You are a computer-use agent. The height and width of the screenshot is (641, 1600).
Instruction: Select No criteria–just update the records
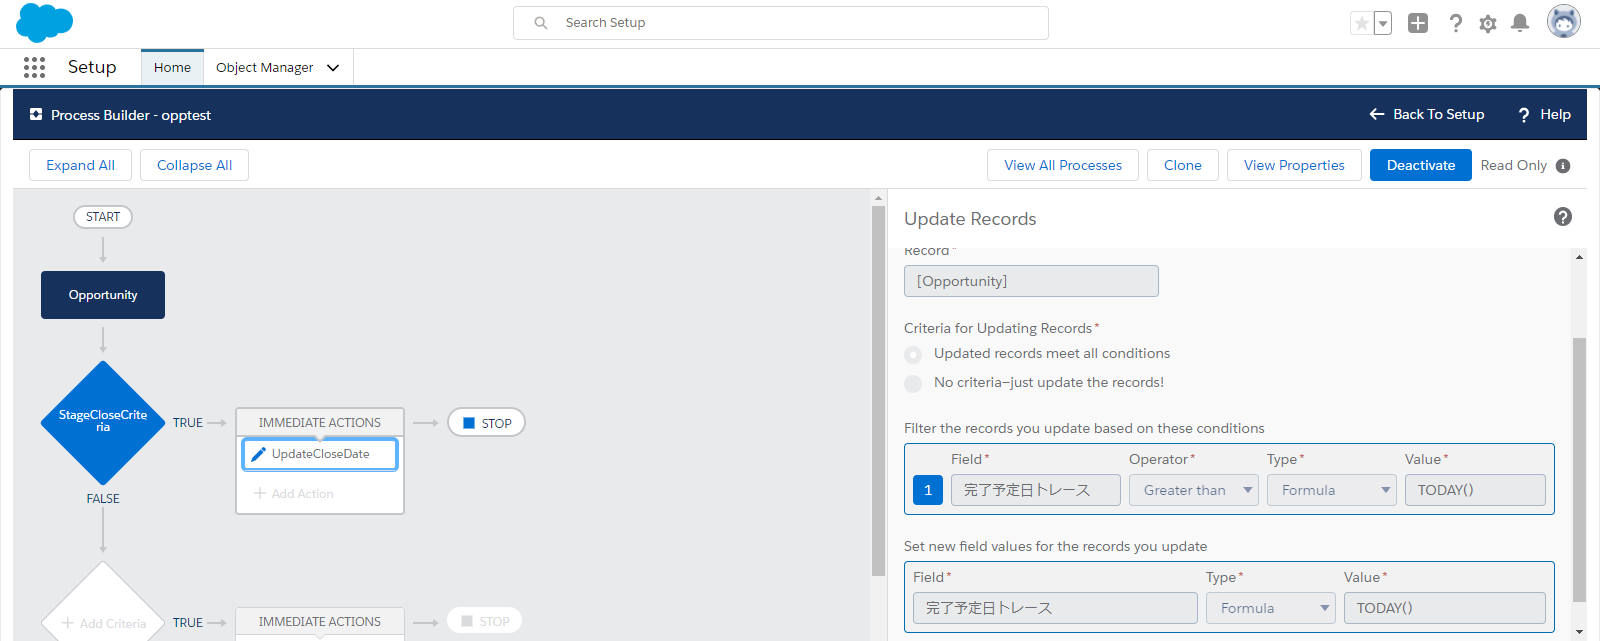click(913, 383)
